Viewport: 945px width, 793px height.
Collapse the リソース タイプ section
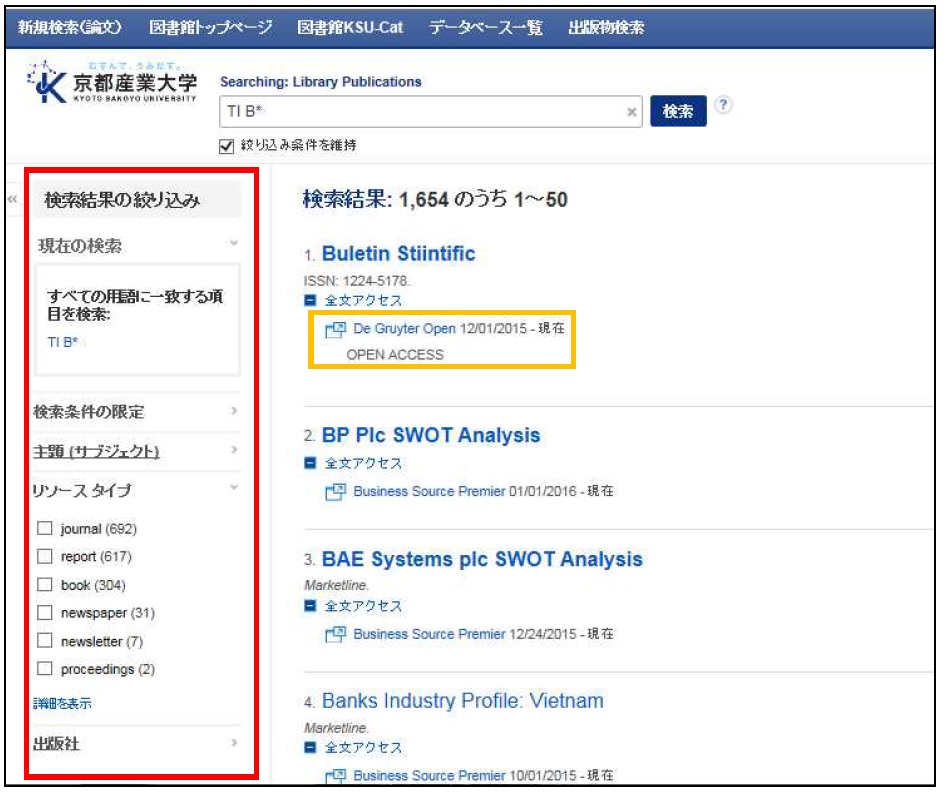234,487
